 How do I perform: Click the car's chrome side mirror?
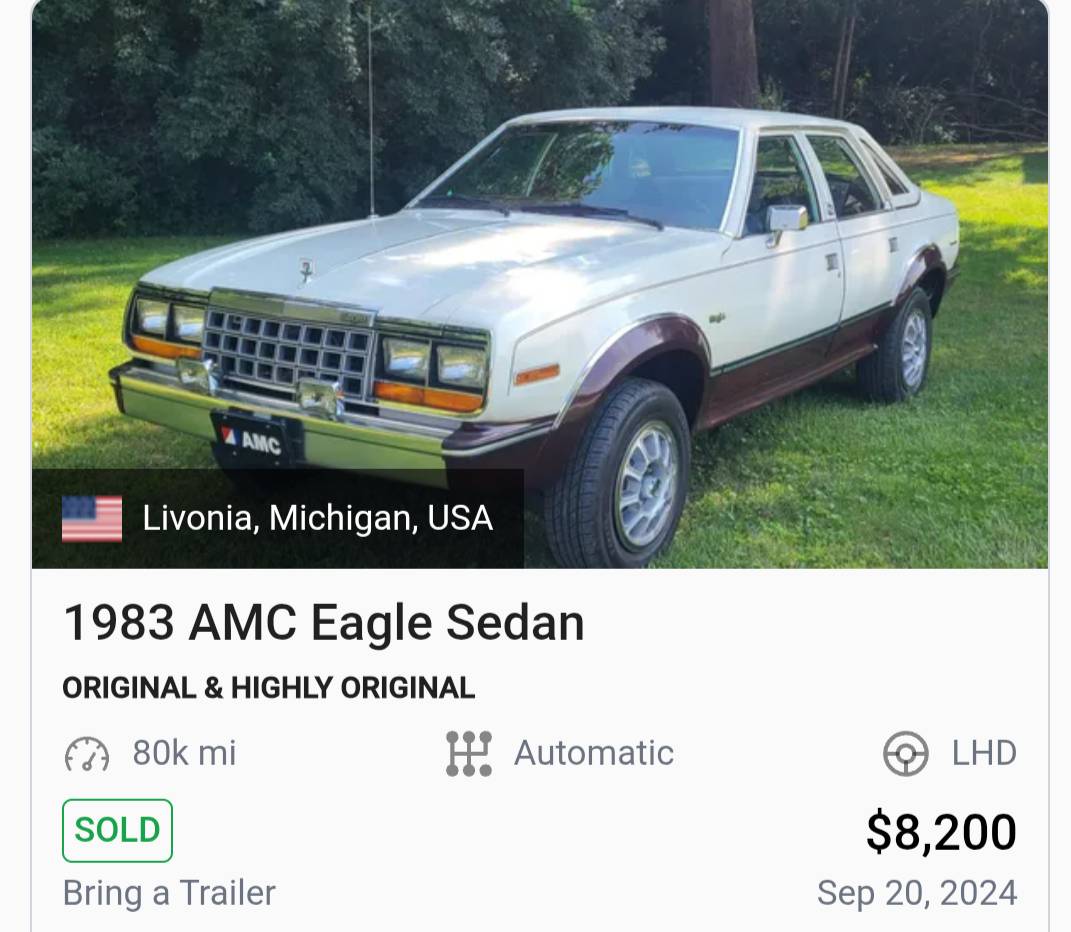pyautogui.click(x=785, y=220)
